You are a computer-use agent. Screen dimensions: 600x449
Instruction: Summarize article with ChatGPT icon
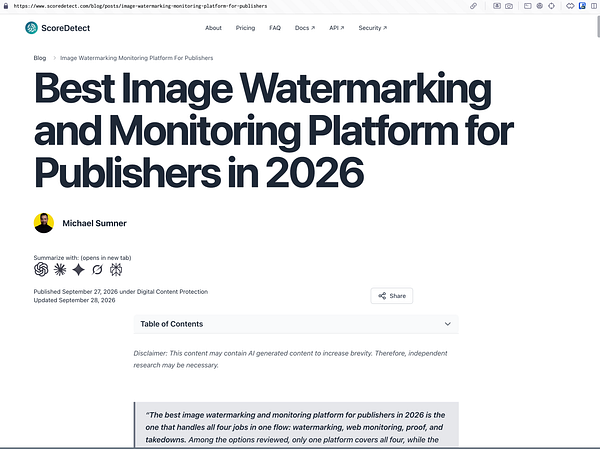pos(41,269)
